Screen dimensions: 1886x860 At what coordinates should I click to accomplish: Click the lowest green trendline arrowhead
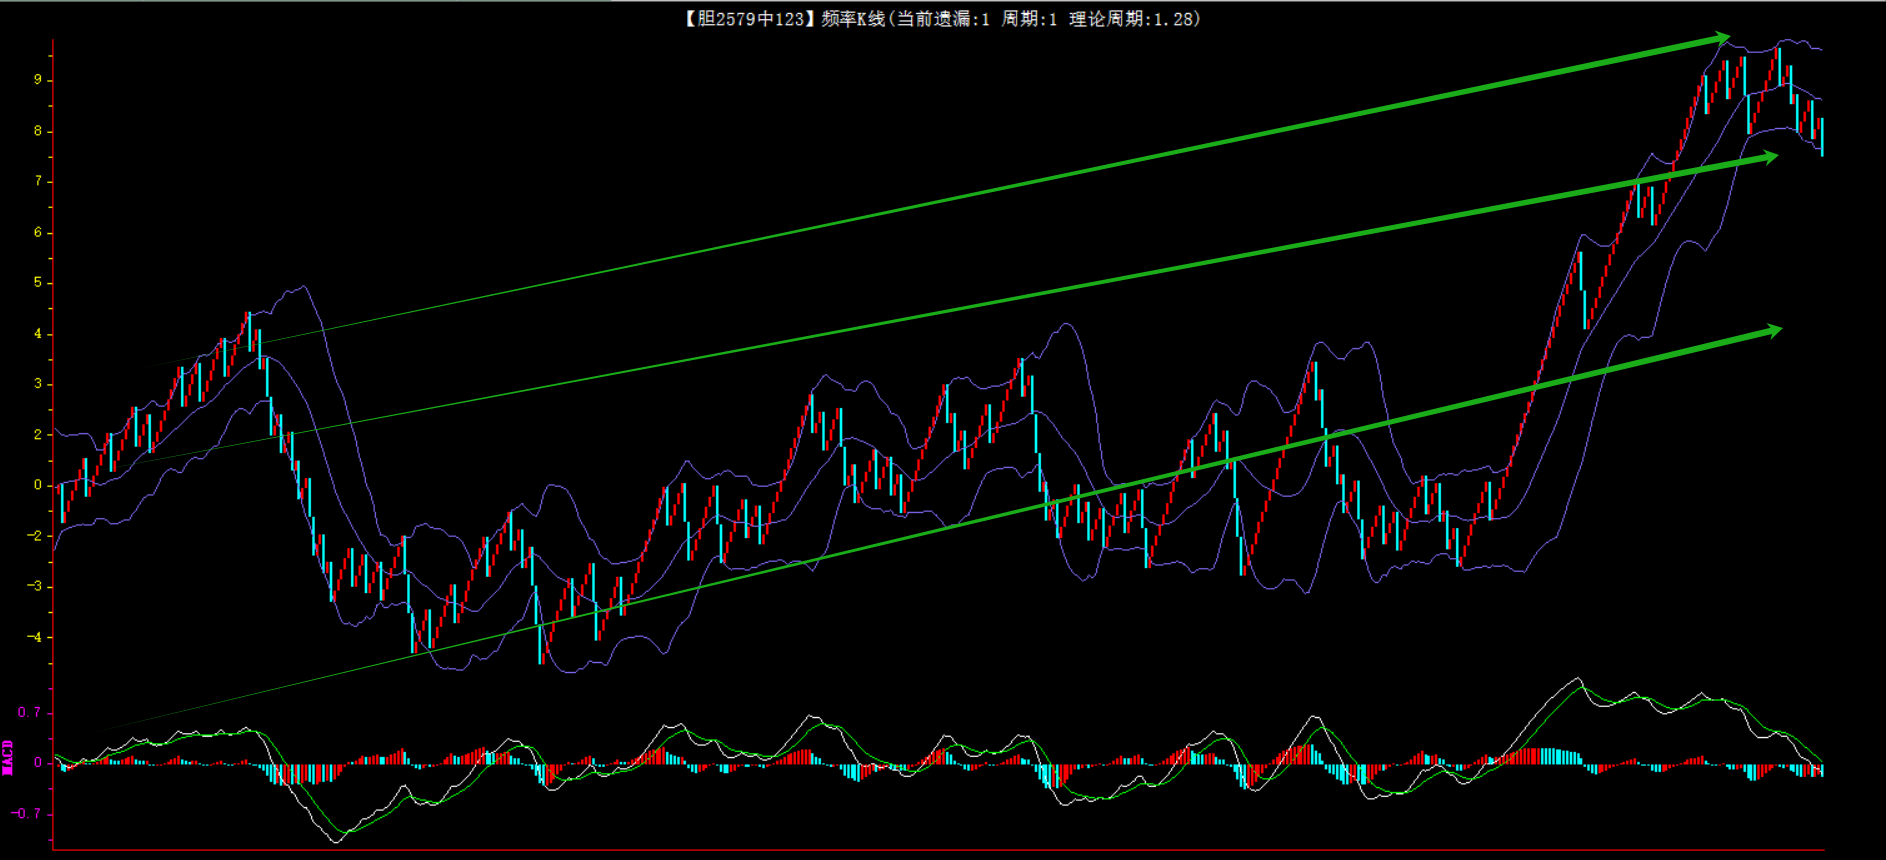(1773, 331)
